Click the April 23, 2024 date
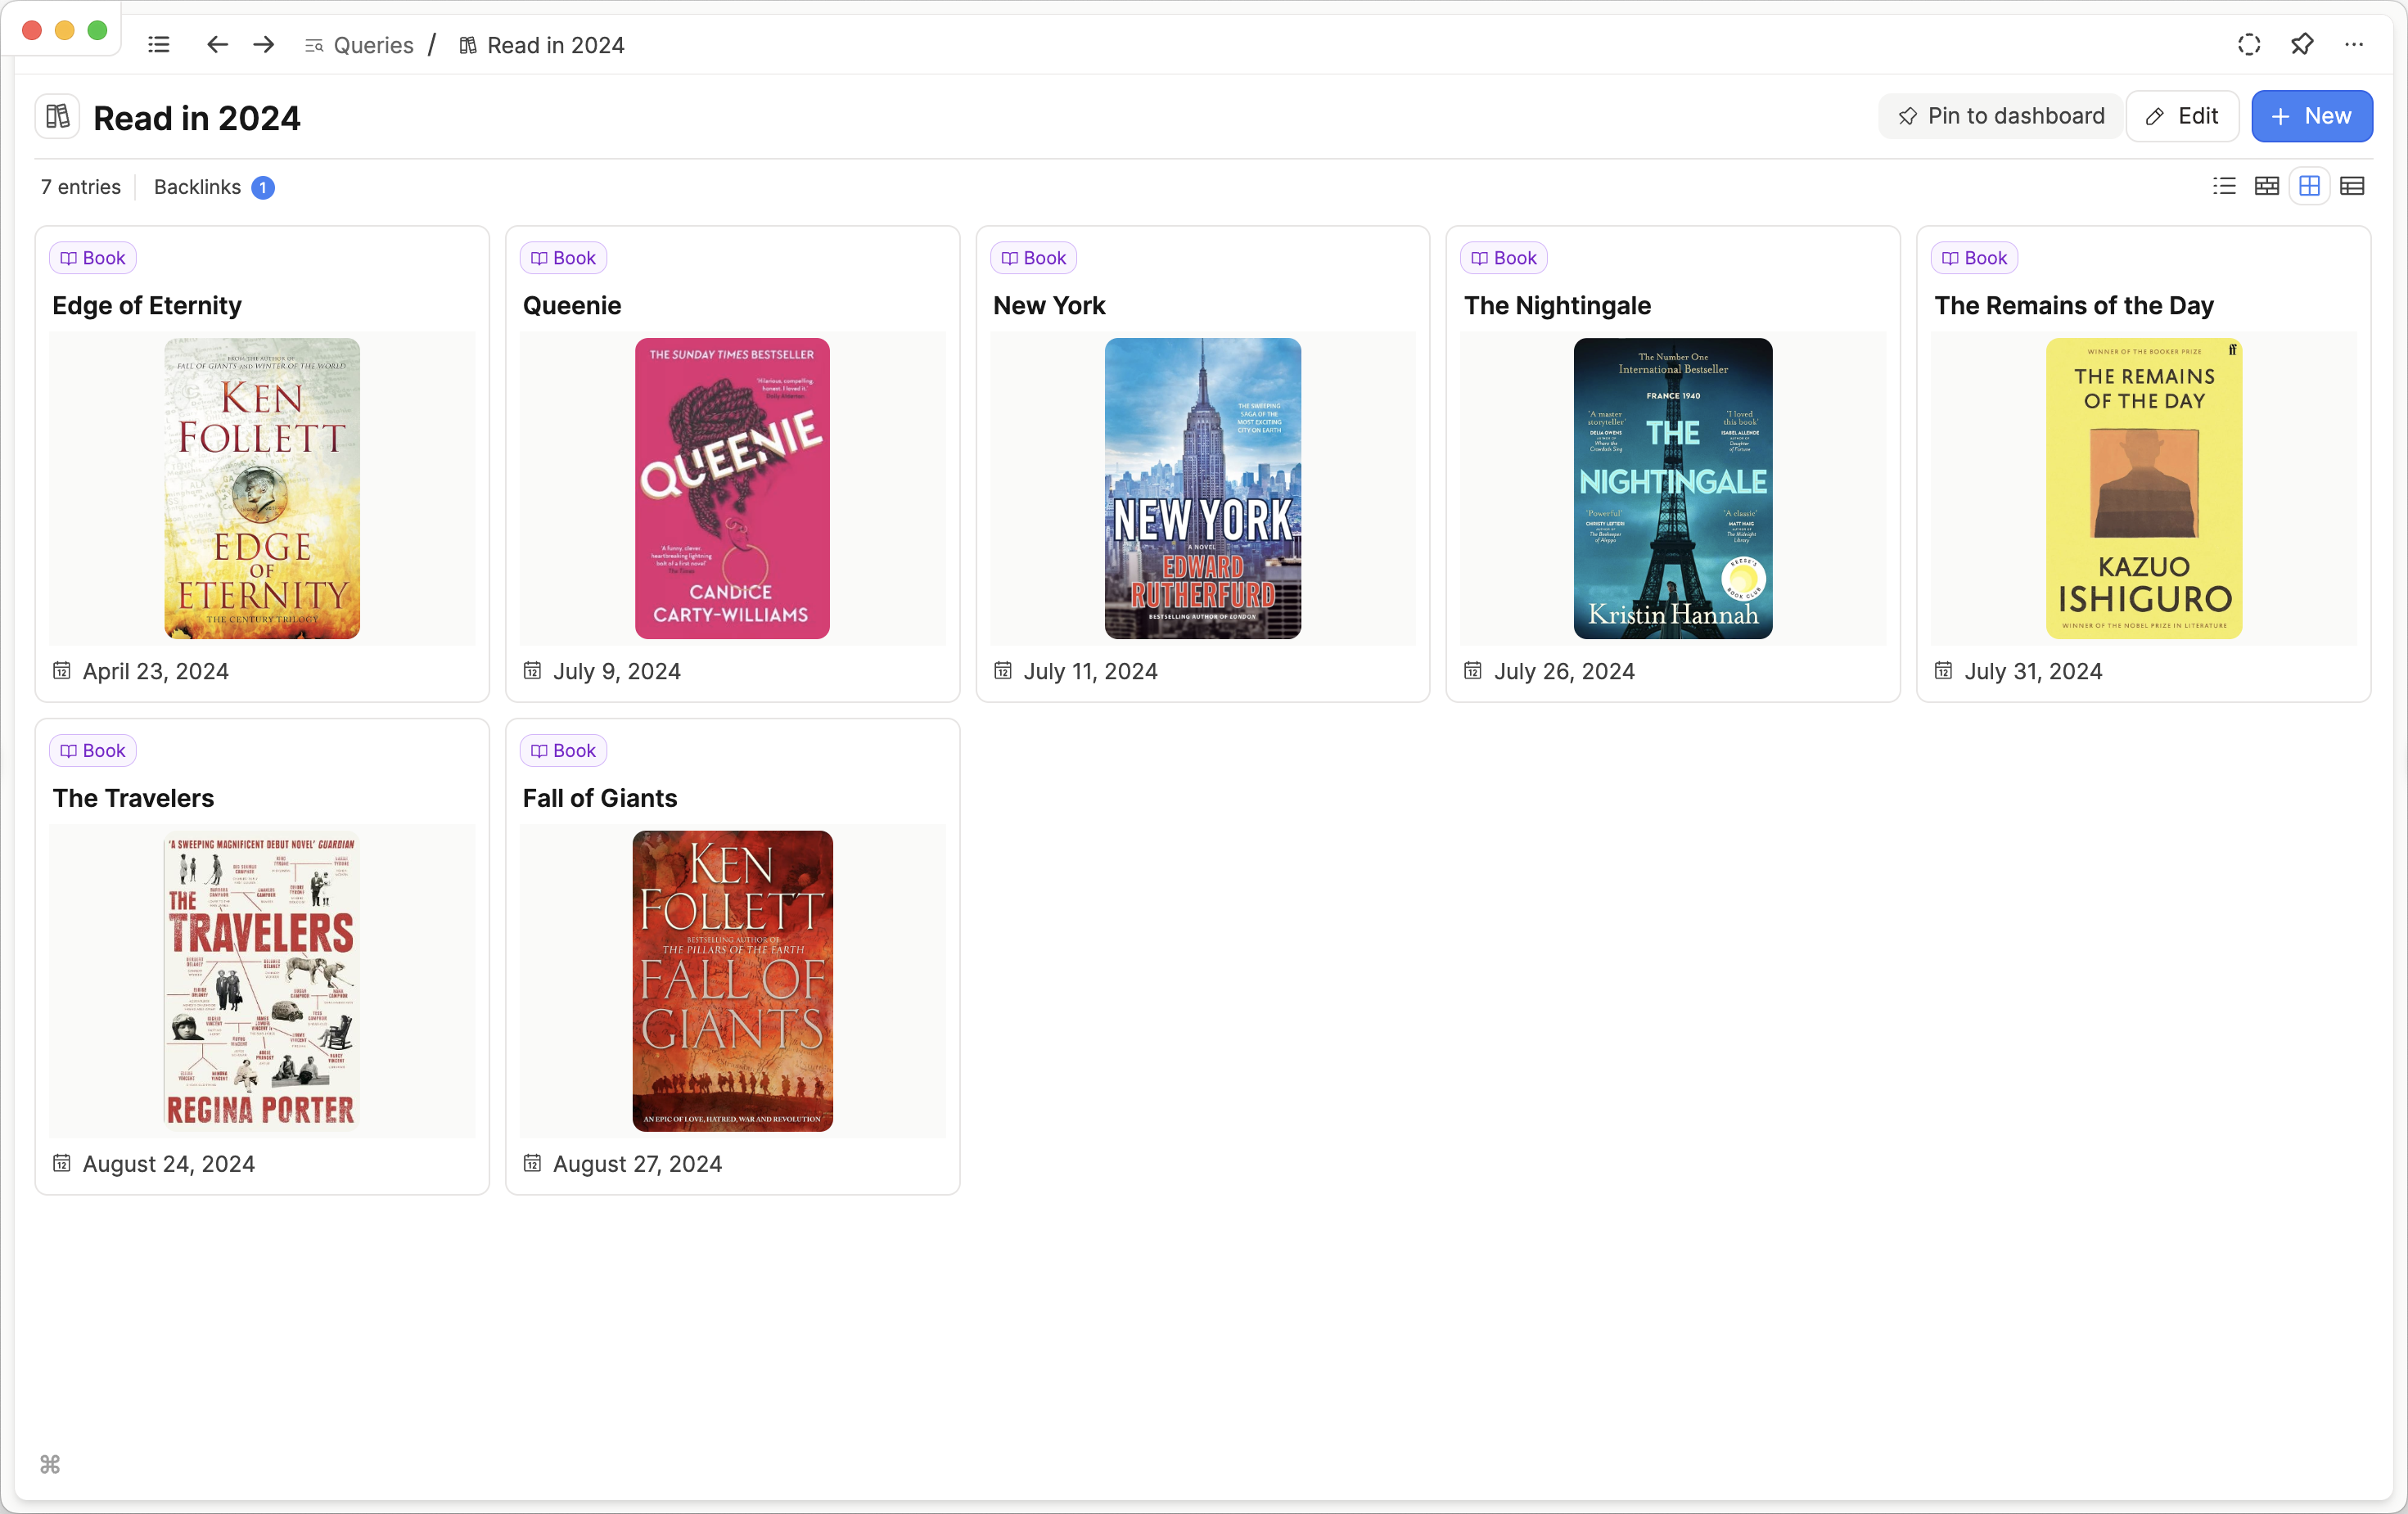This screenshot has height=1514, width=2408. click(x=155, y=671)
